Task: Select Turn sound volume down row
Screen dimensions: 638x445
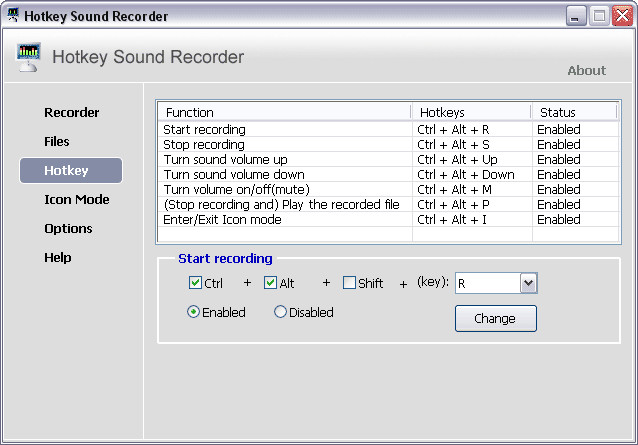Action: [x=388, y=175]
